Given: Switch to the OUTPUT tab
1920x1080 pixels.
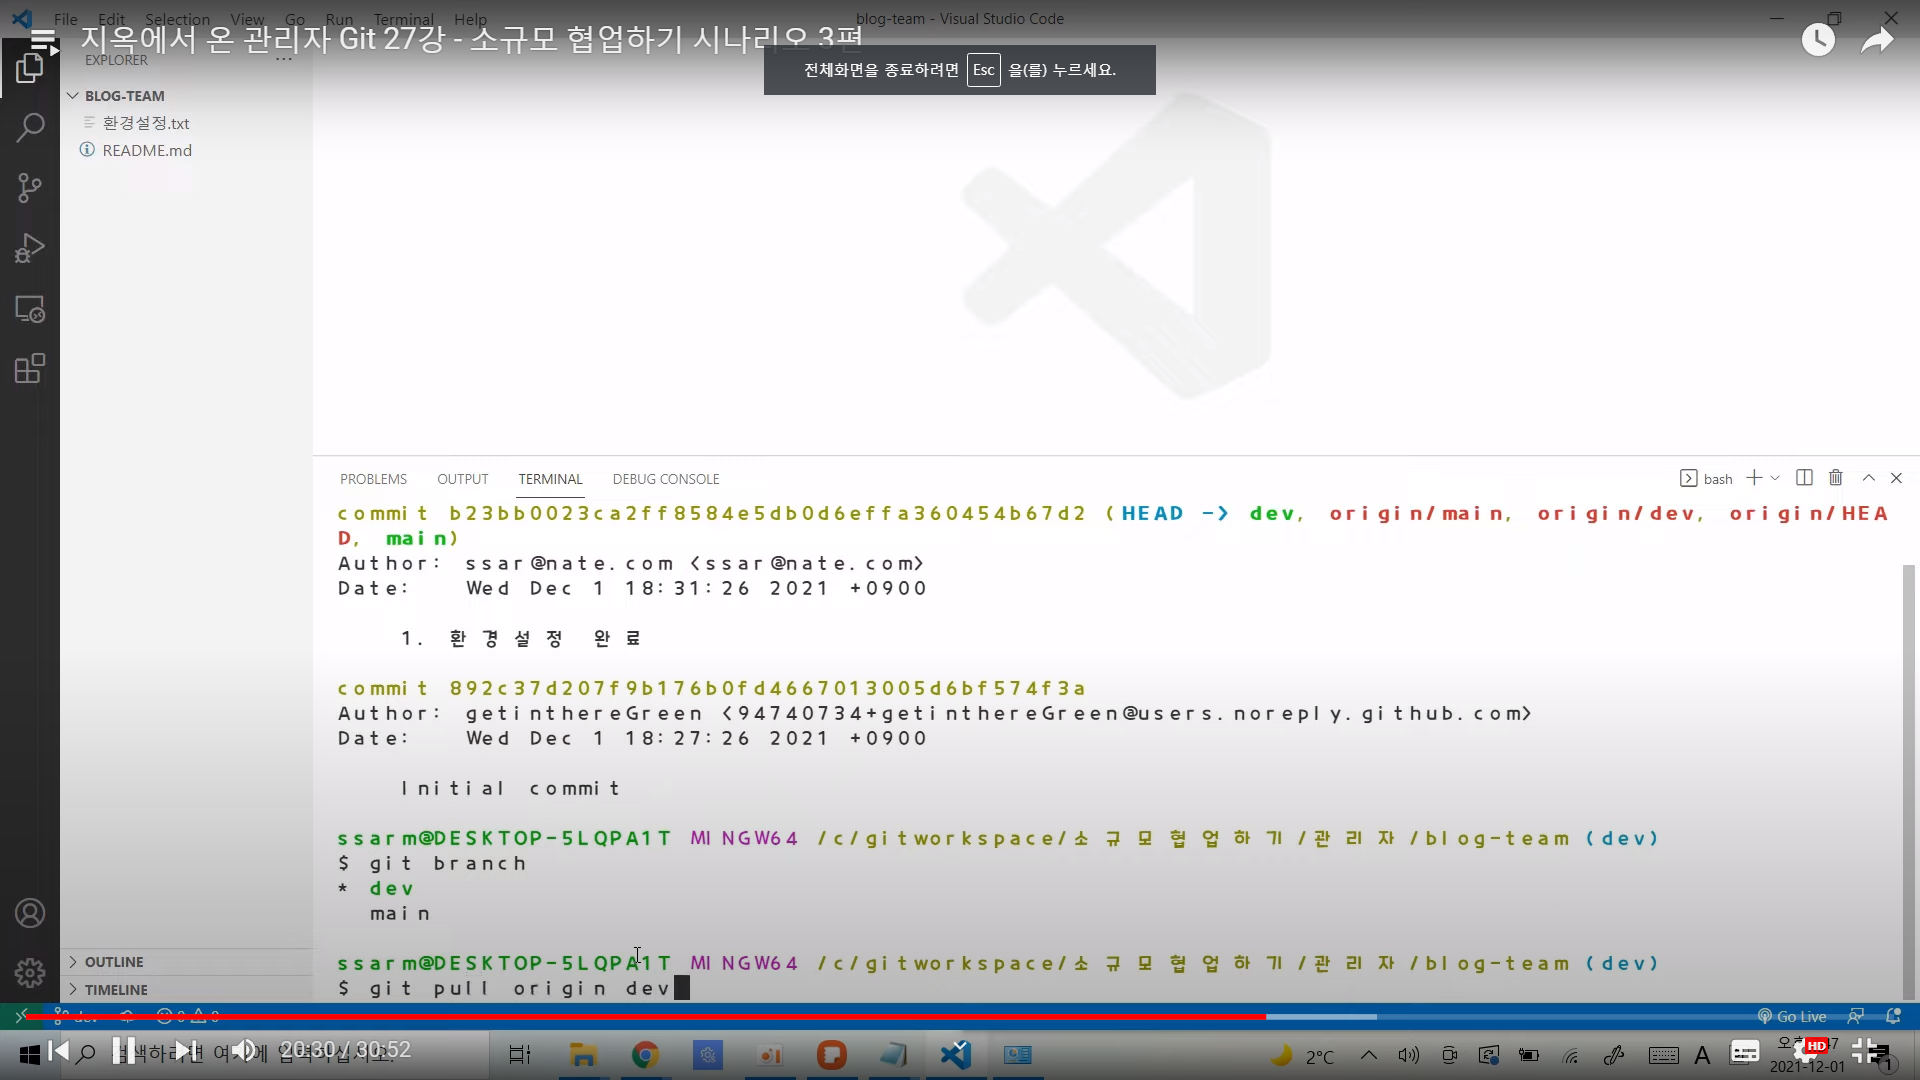Looking at the screenshot, I should (462, 479).
